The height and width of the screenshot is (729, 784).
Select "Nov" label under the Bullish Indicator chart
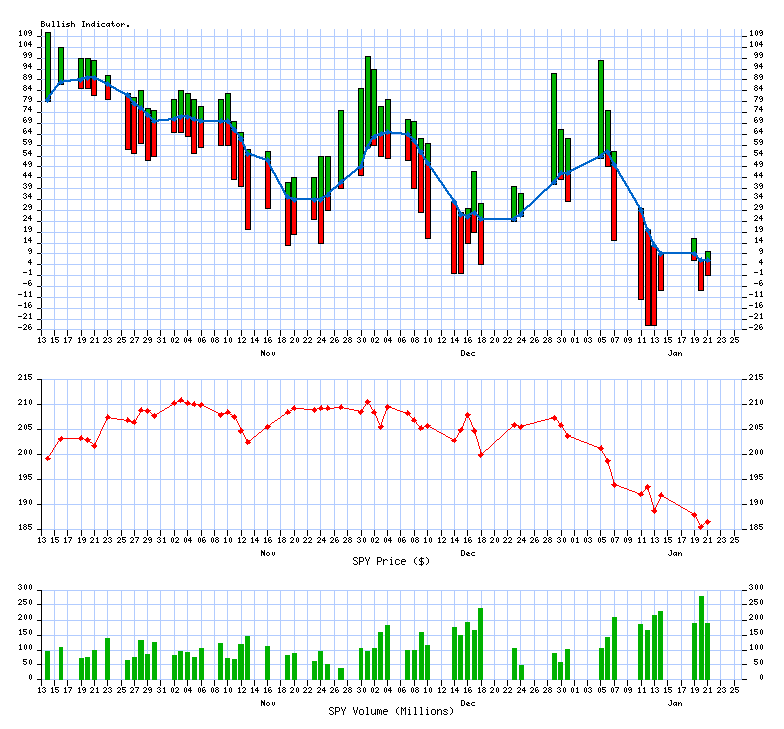point(267,353)
